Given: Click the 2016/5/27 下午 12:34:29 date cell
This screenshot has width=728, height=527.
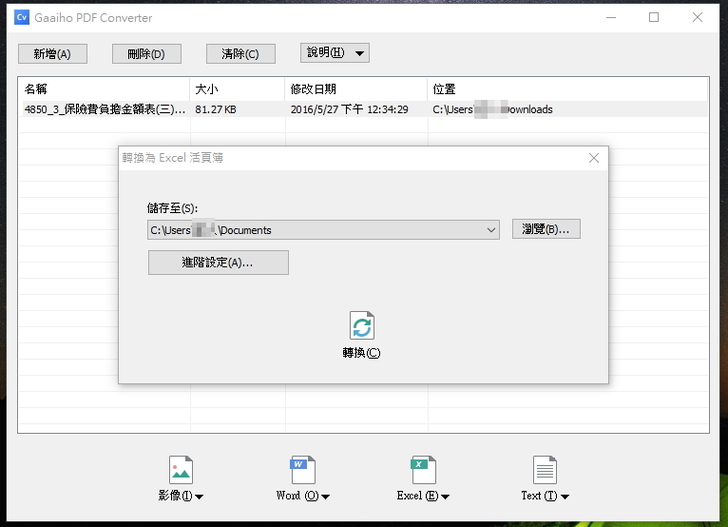Looking at the screenshot, I should [349, 110].
